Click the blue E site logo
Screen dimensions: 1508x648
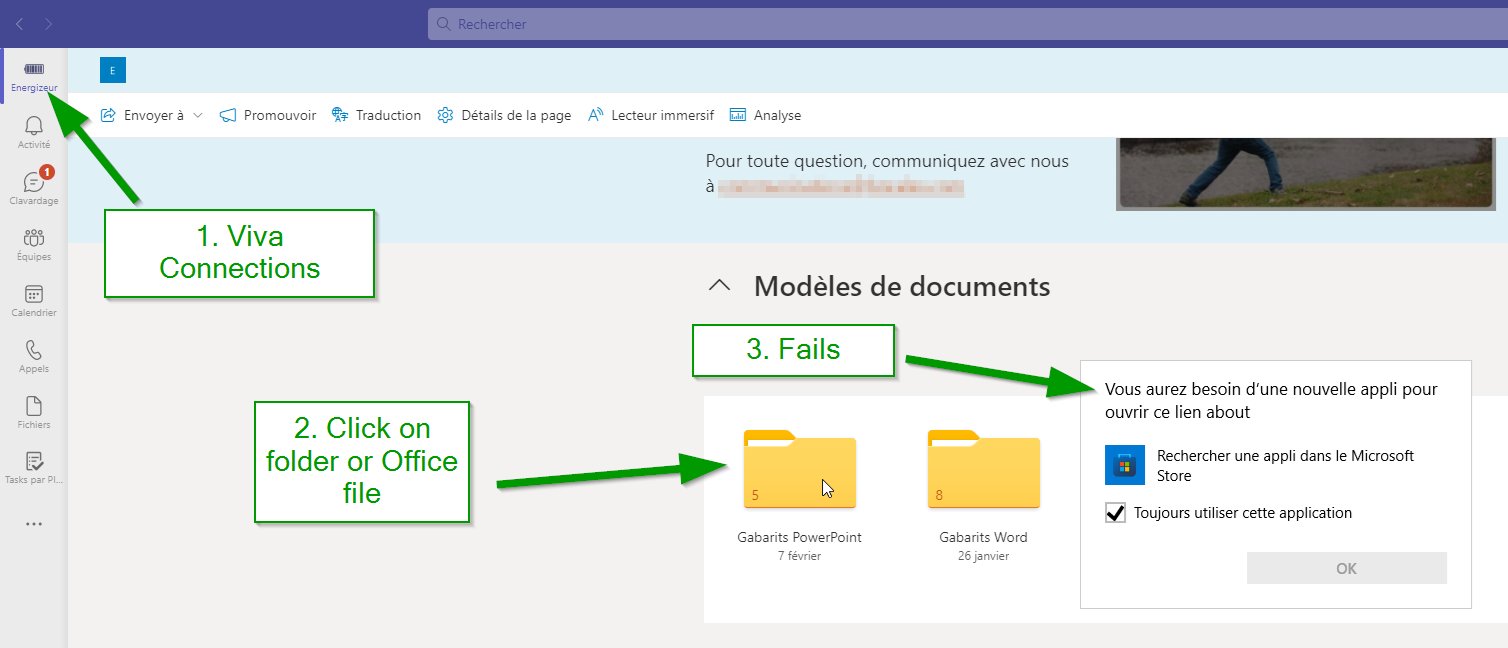pos(113,70)
